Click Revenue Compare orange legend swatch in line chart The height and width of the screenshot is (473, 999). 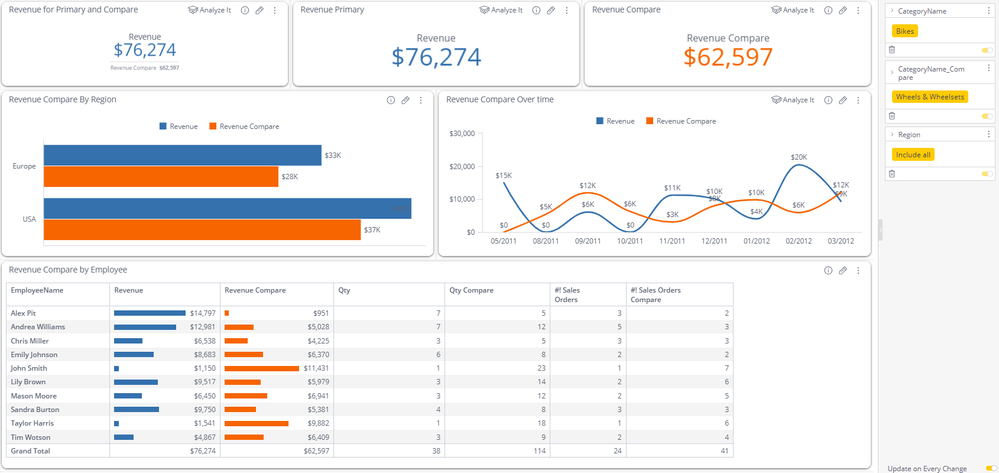click(x=650, y=121)
